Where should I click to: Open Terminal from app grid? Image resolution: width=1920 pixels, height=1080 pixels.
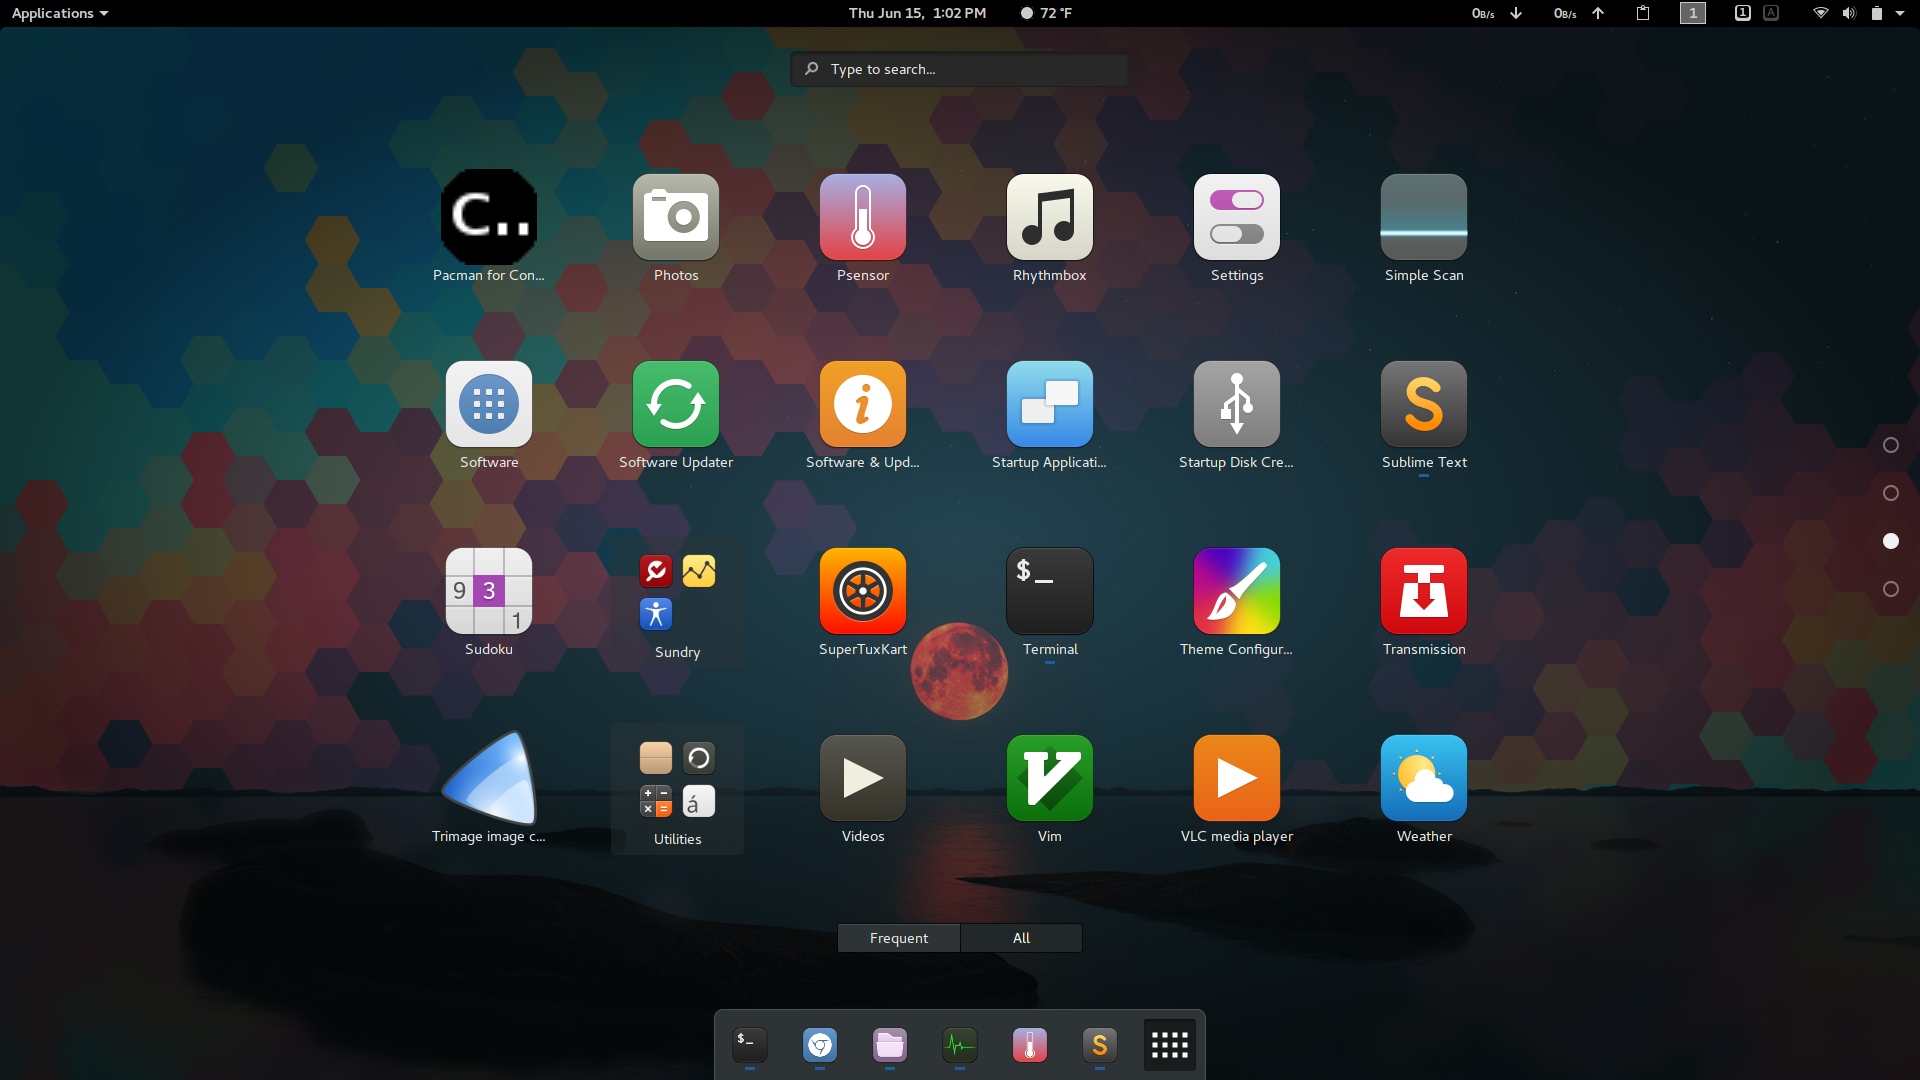[x=1050, y=591]
